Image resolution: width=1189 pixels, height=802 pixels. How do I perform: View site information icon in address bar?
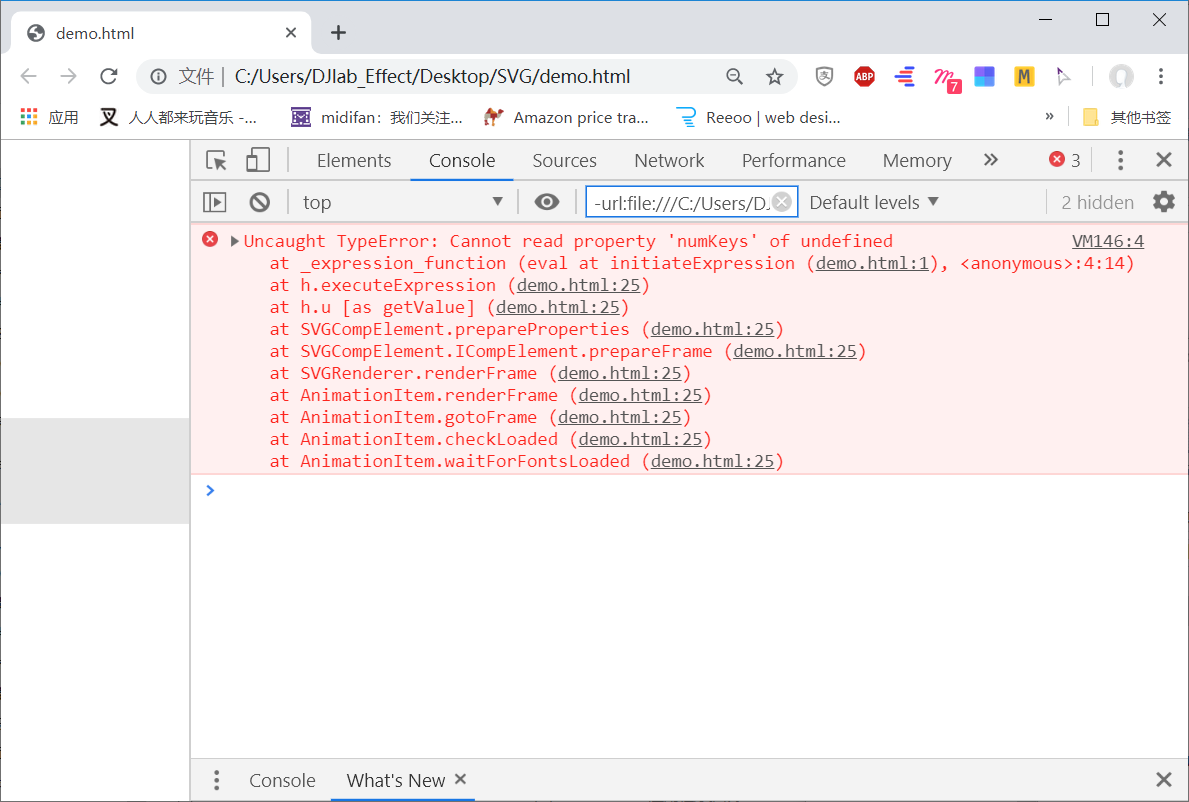pyautogui.click(x=158, y=77)
